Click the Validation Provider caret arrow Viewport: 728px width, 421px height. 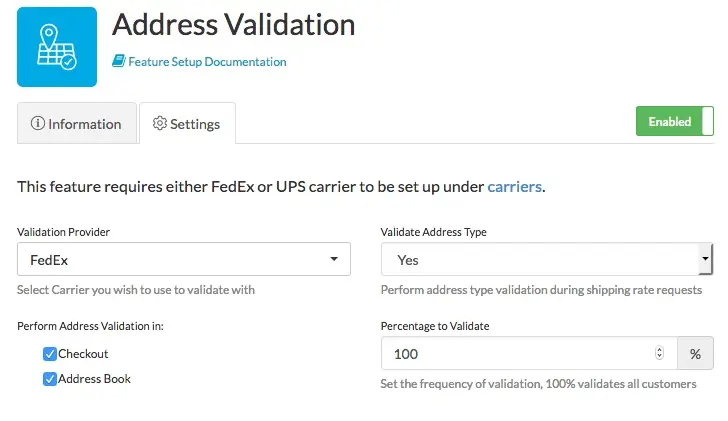[x=334, y=259]
